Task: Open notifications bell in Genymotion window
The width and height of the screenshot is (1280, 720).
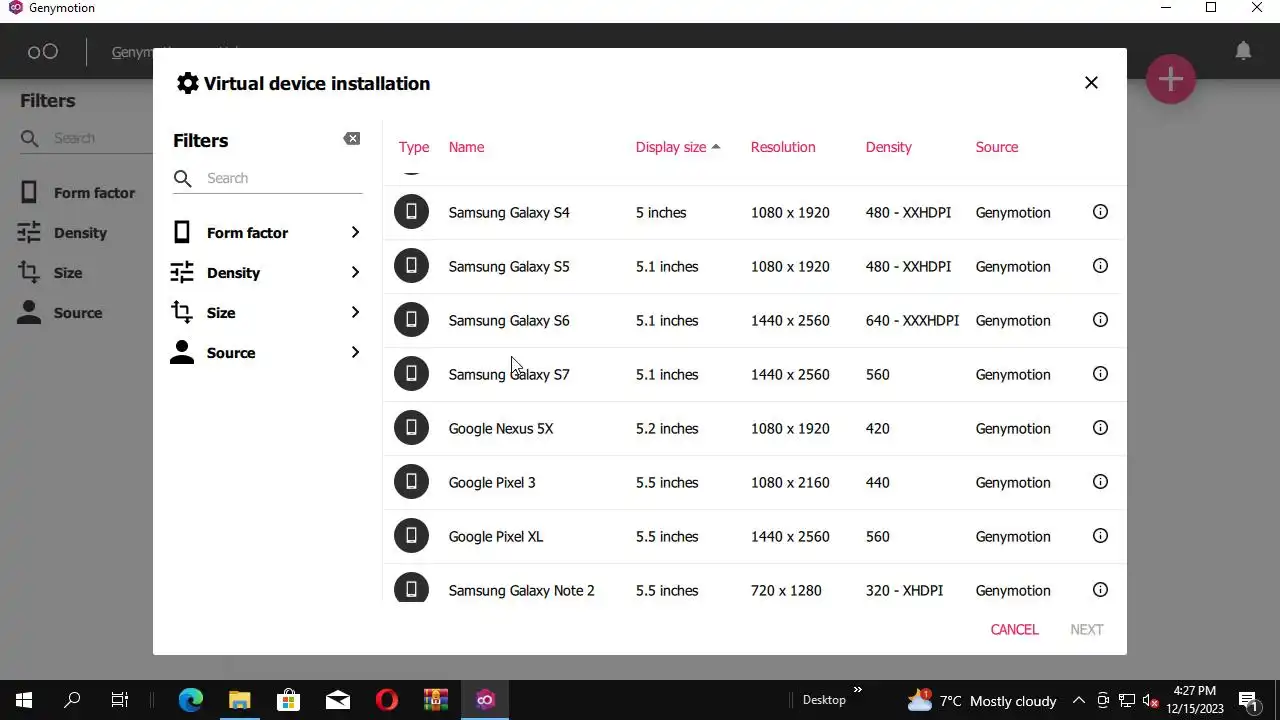Action: [1243, 51]
